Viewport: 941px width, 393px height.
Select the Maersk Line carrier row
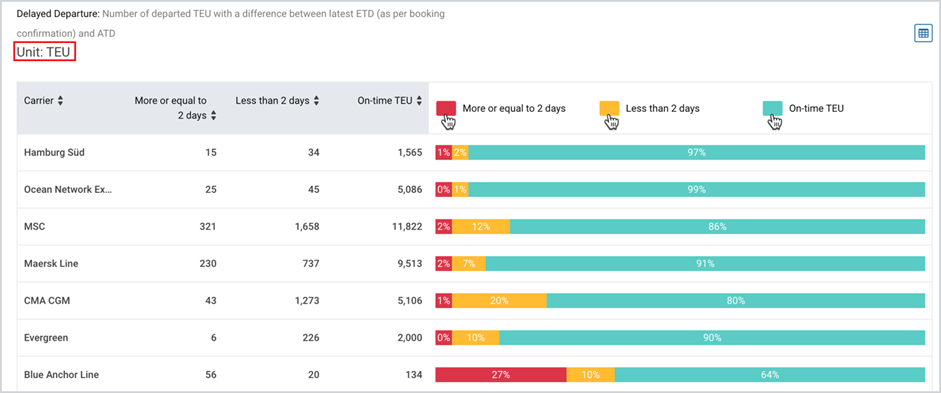tap(470, 263)
